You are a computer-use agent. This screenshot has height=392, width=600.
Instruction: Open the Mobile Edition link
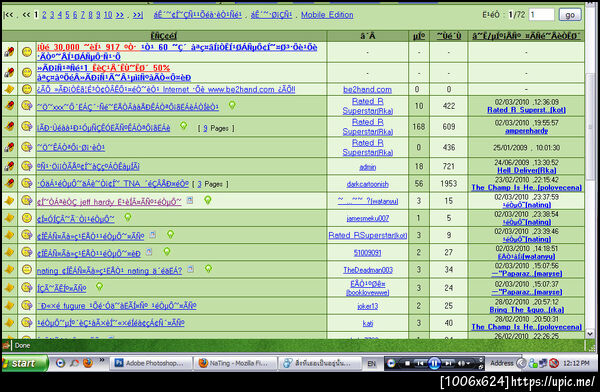point(327,15)
